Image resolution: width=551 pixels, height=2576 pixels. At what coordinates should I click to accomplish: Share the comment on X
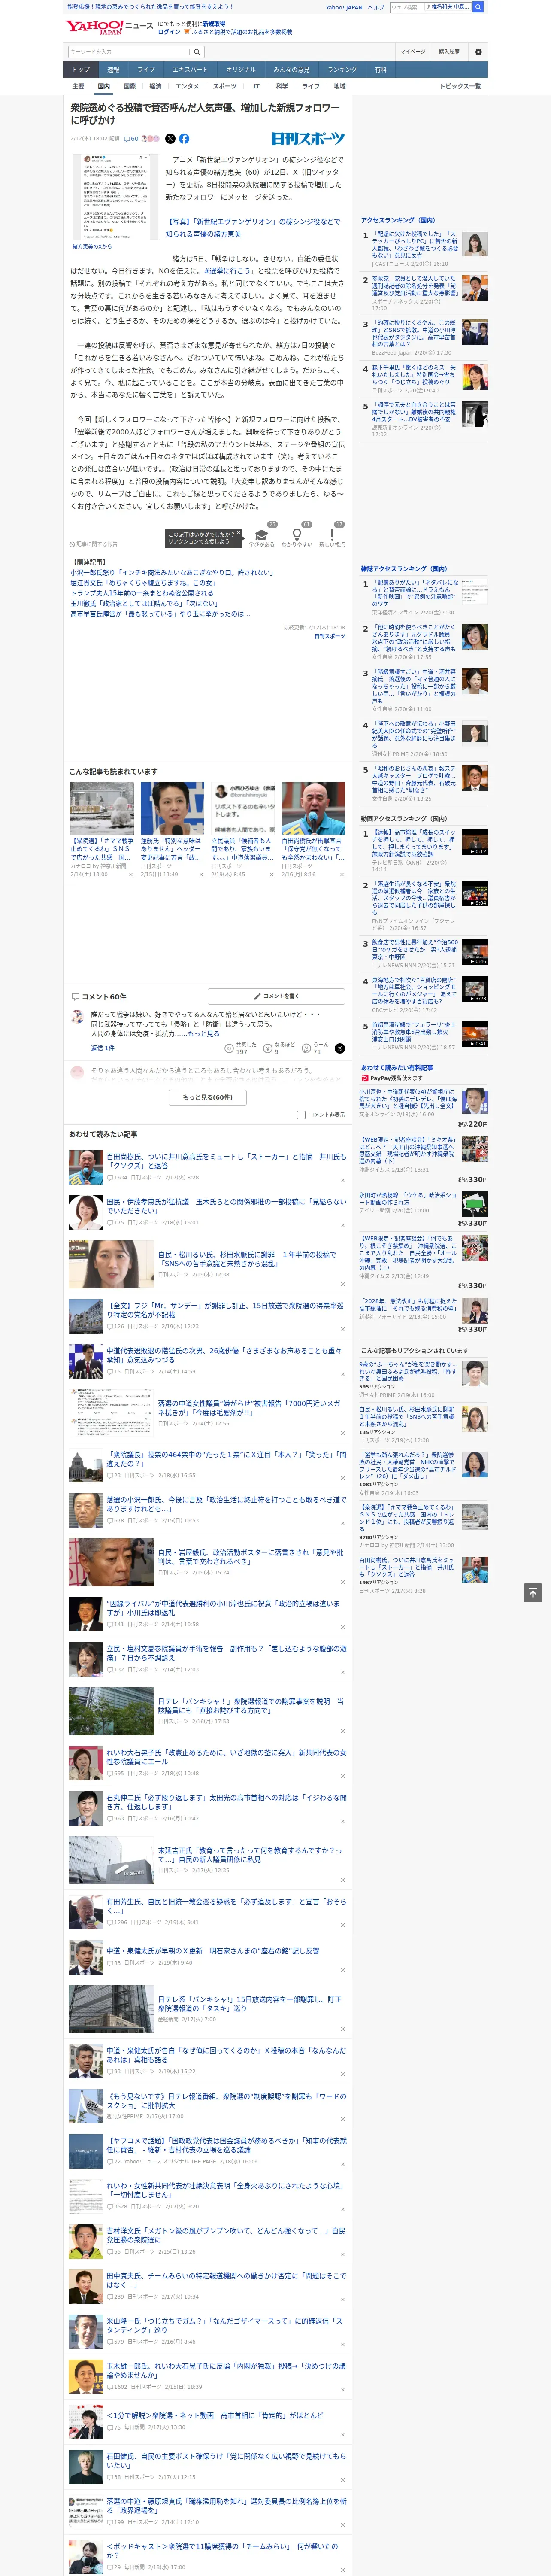tap(339, 1048)
